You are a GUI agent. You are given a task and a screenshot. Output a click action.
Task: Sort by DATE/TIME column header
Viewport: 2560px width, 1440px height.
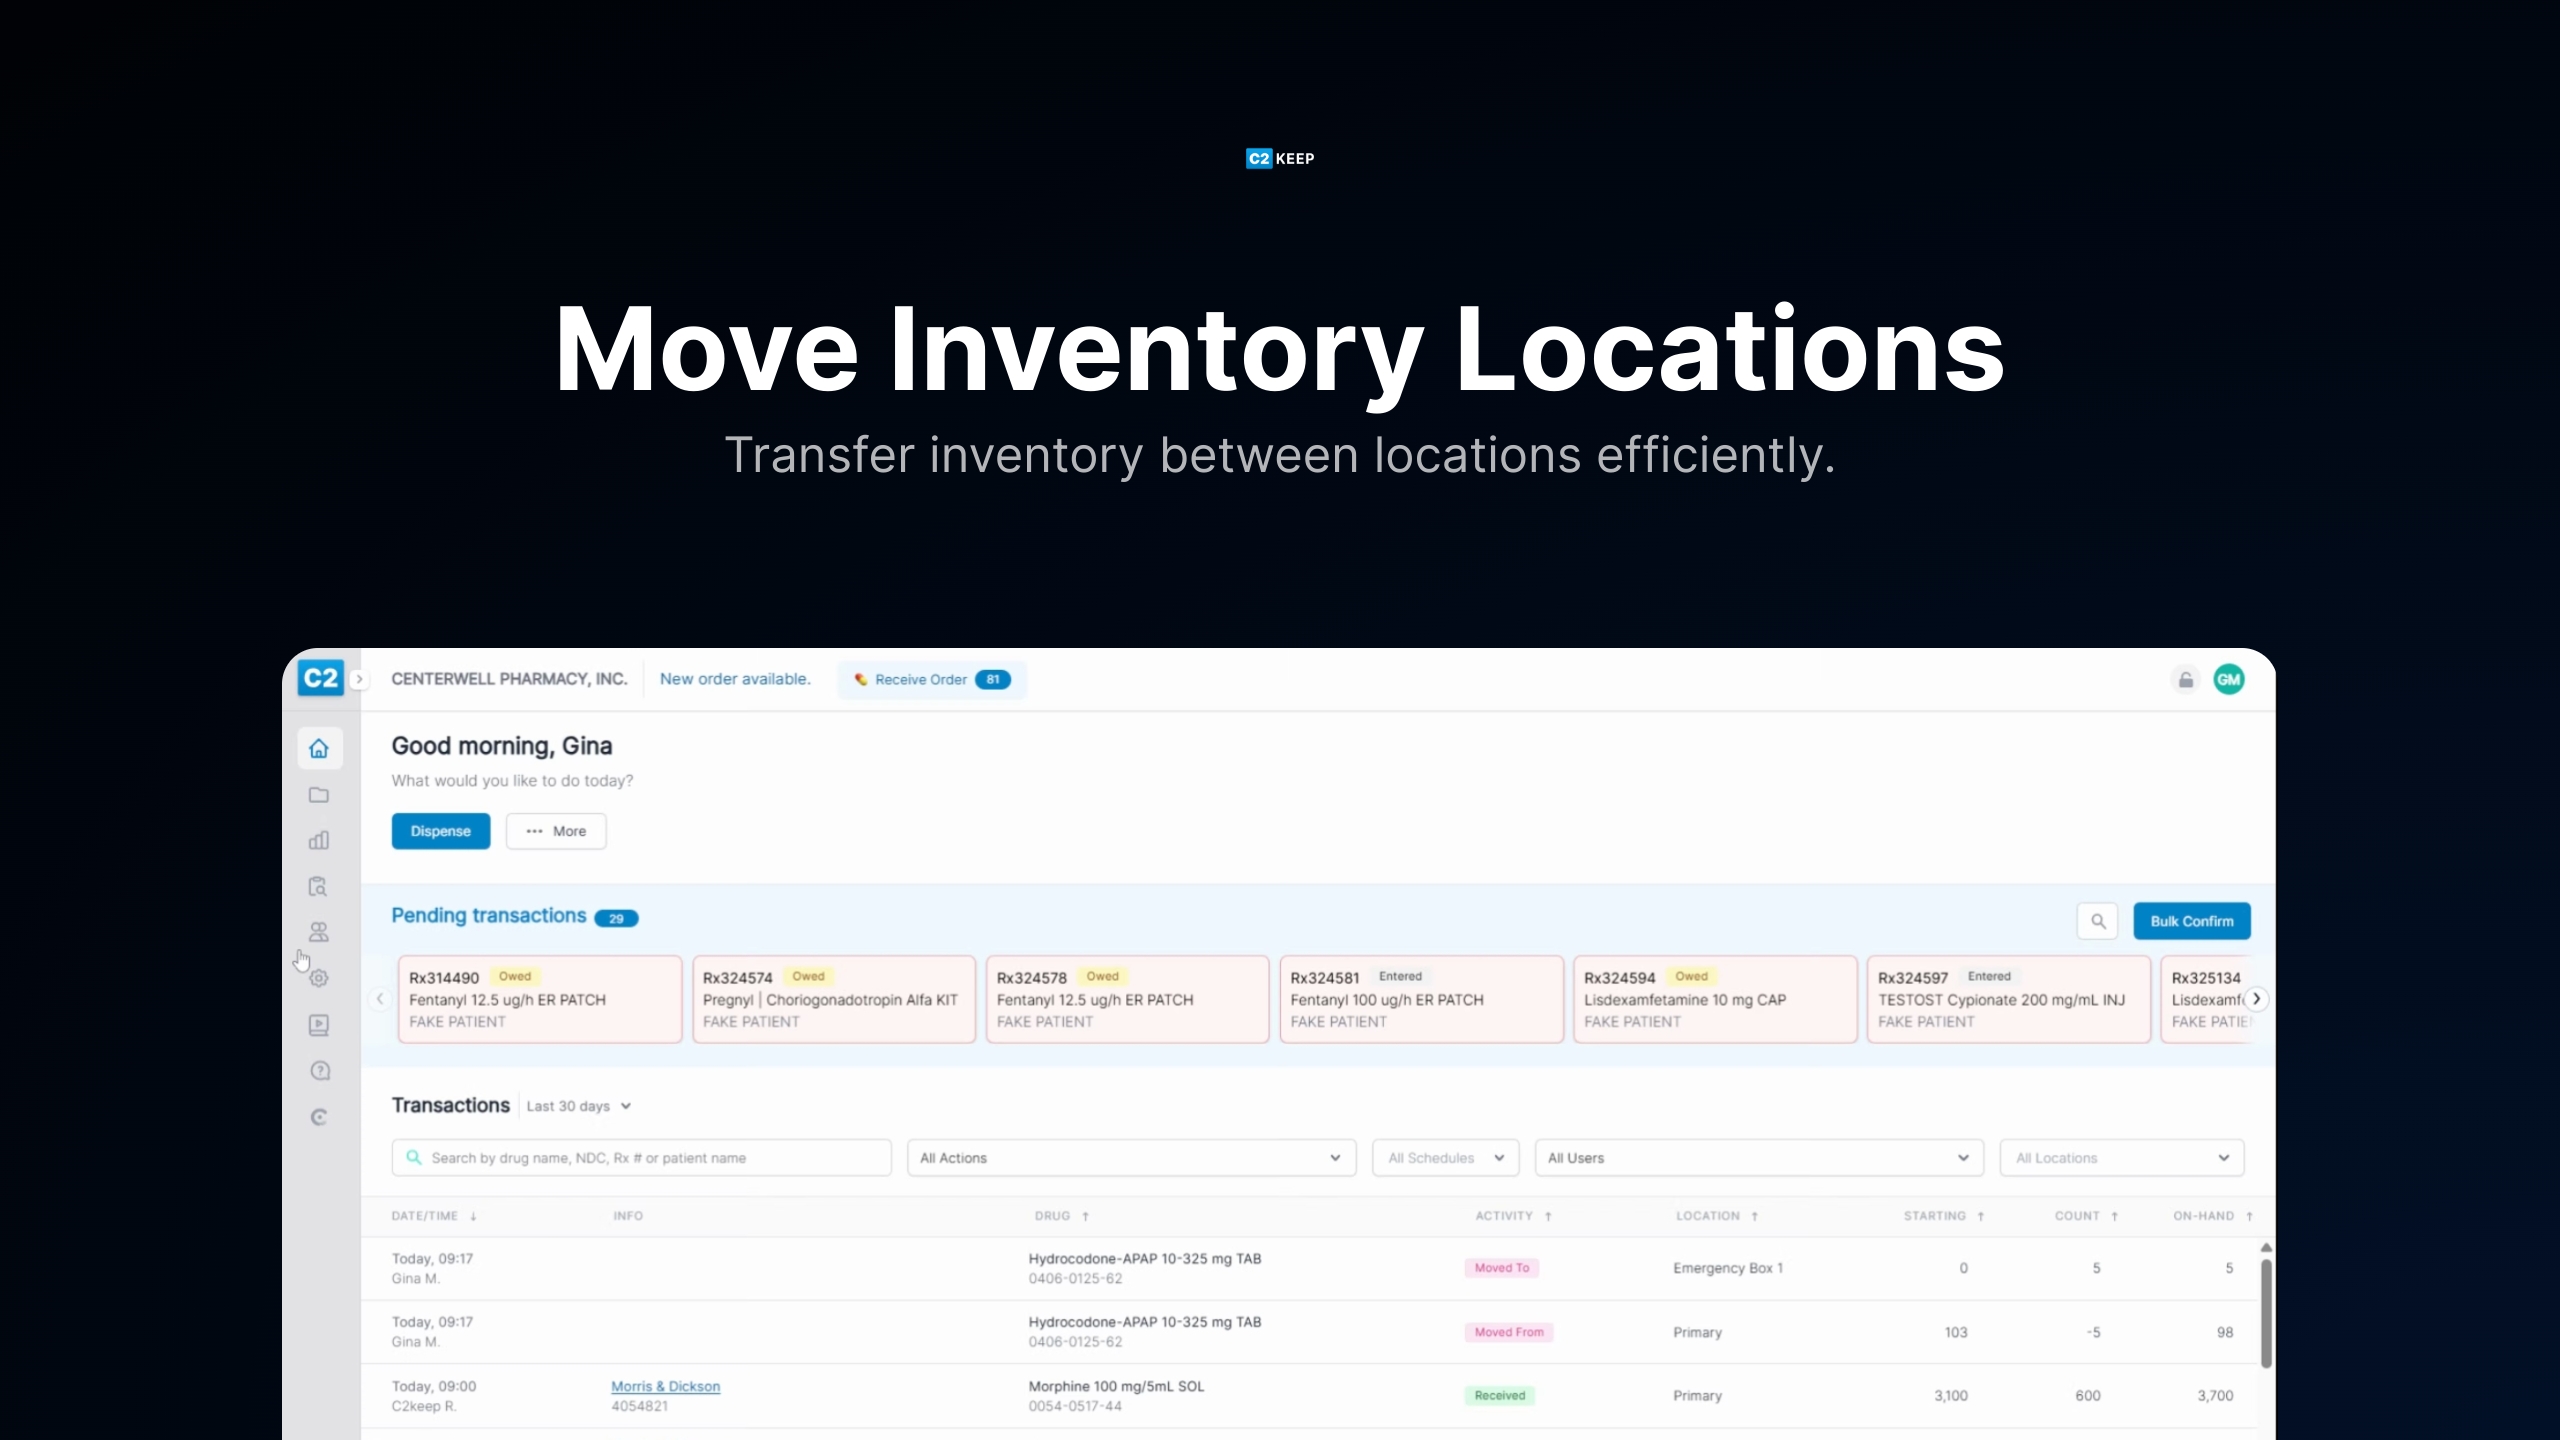pyautogui.click(x=434, y=1216)
